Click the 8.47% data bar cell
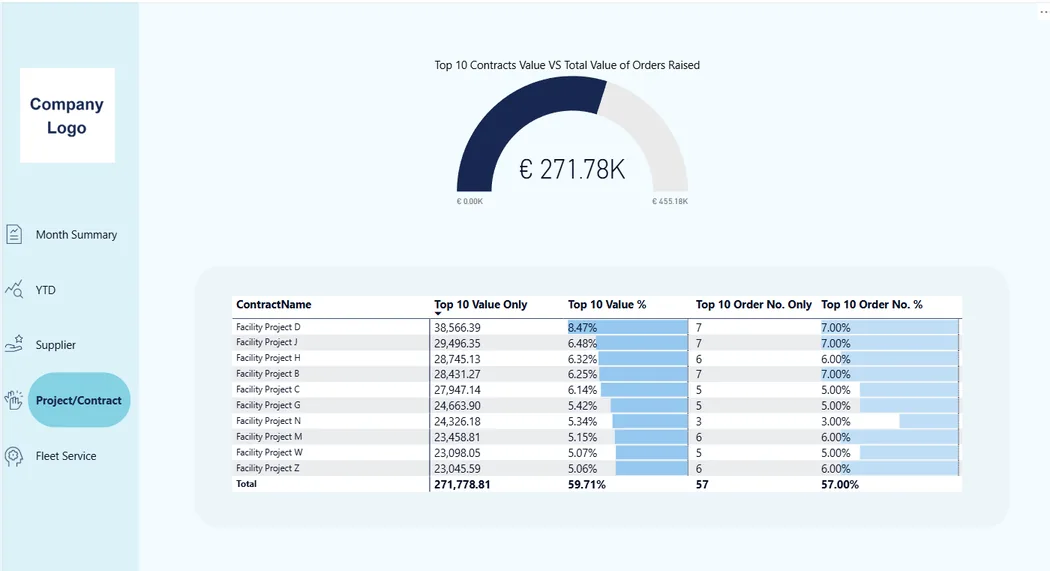 pyautogui.click(x=627, y=327)
